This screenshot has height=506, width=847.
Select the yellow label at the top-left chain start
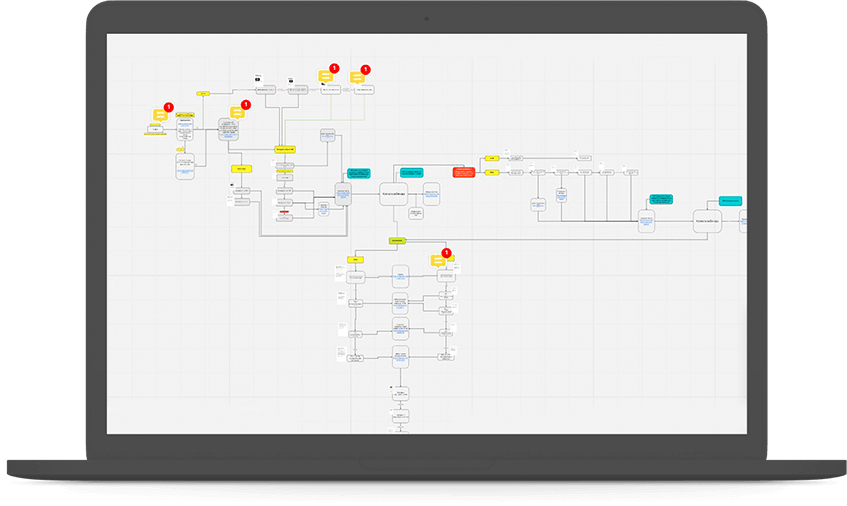203,93
